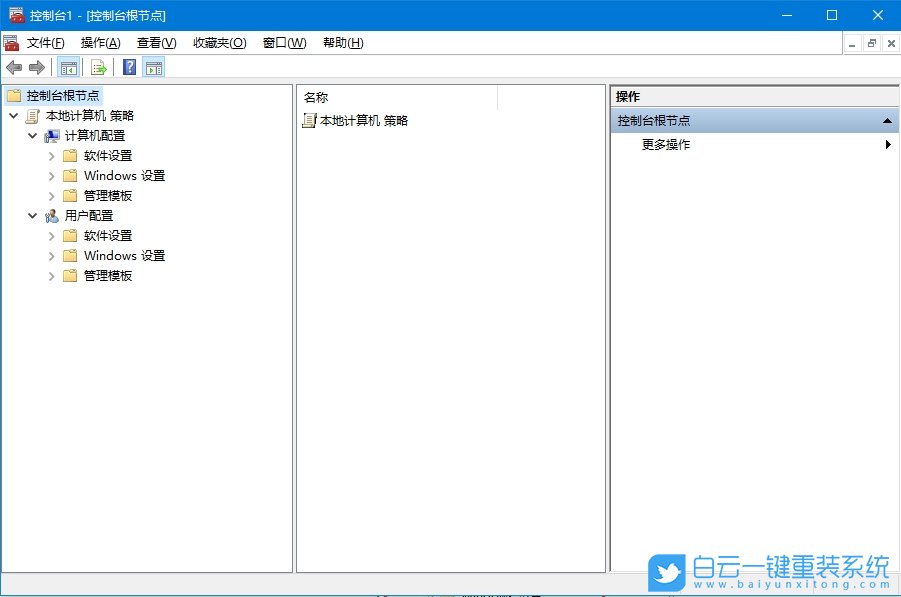Click the 软件设置 folder icon under 计算机配置
901x597 pixels.
70,155
